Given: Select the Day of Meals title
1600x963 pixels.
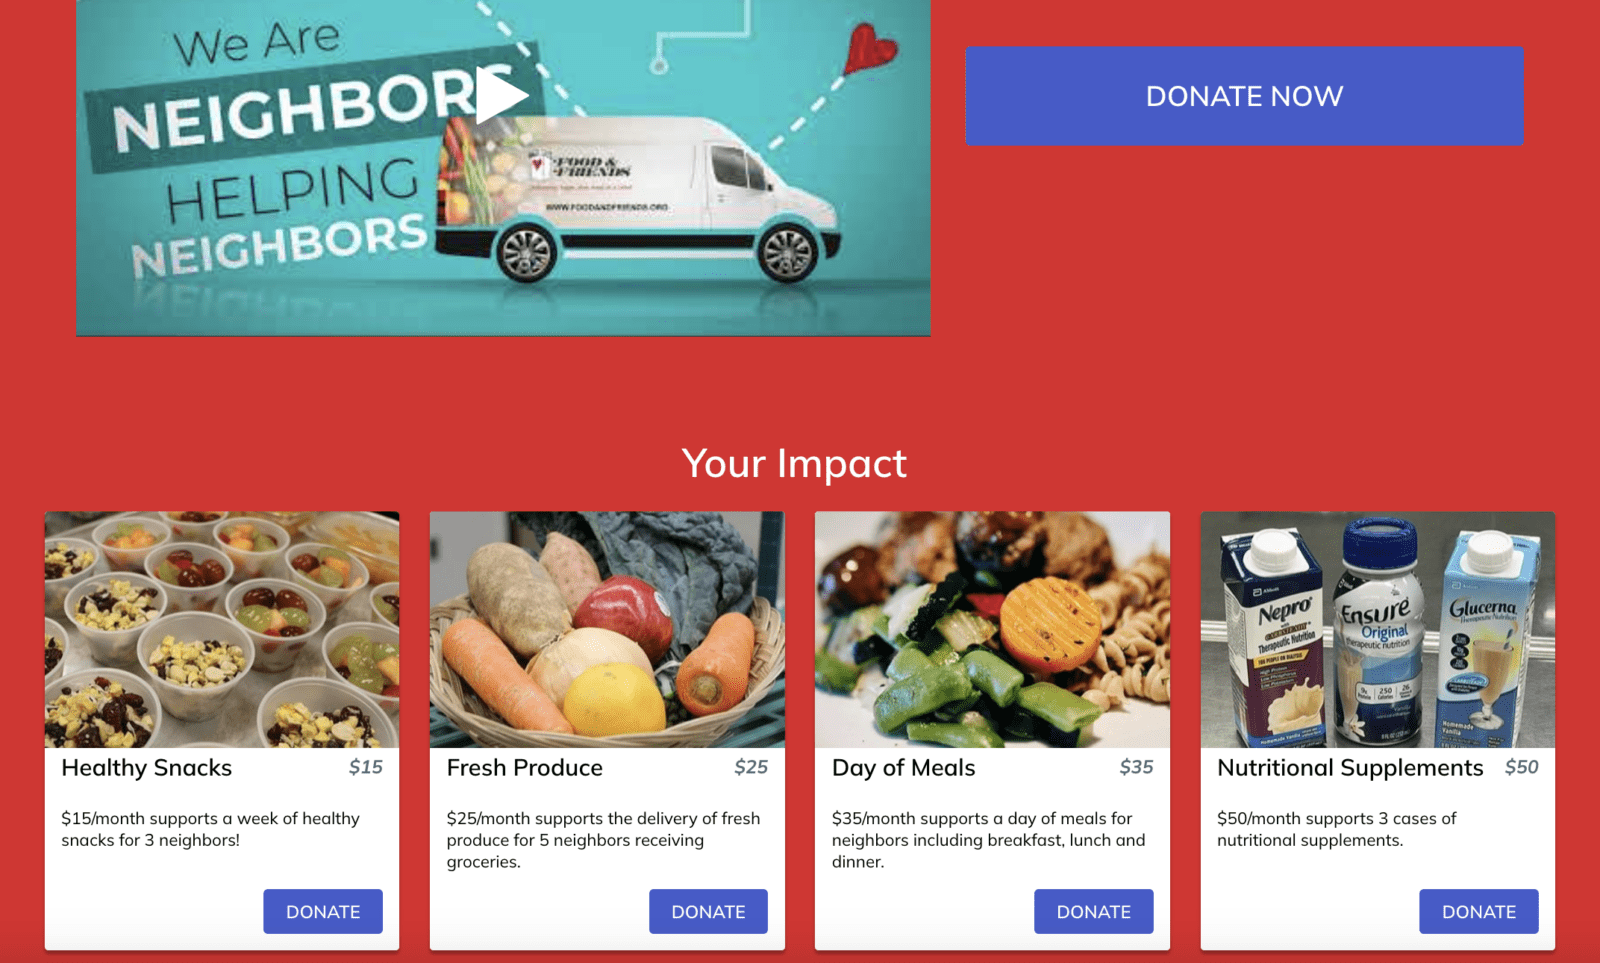Looking at the screenshot, I should click(x=904, y=768).
